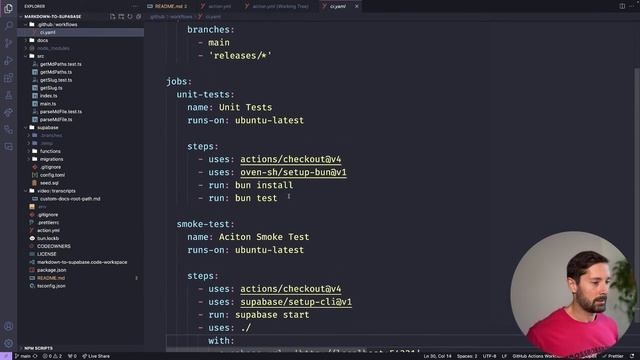Click the Prettier status bar item
This screenshot has width=640, height=360.
[613, 356]
